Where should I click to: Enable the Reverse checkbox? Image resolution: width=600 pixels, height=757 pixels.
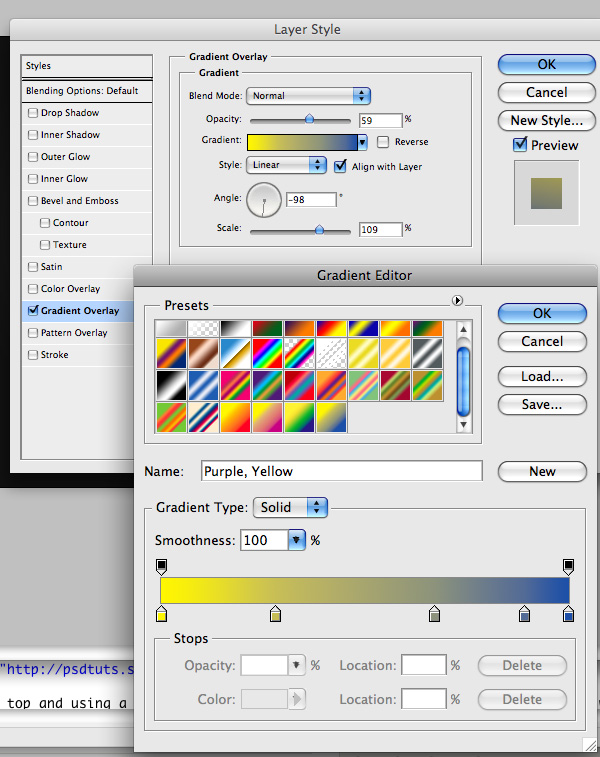pyautogui.click(x=383, y=142)
